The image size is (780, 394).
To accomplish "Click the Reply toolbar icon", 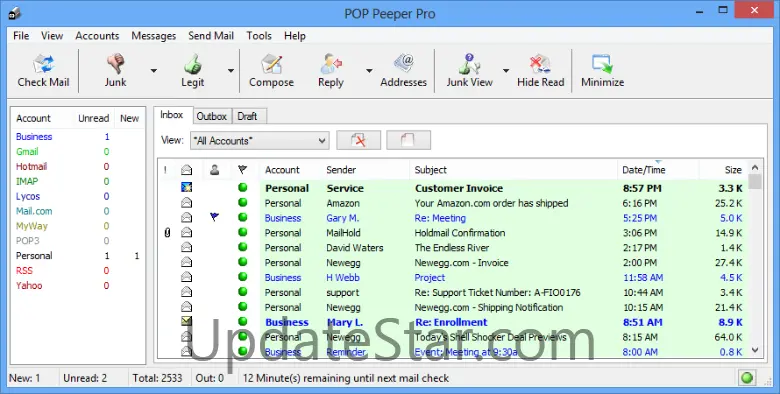I will coord(331,70).
